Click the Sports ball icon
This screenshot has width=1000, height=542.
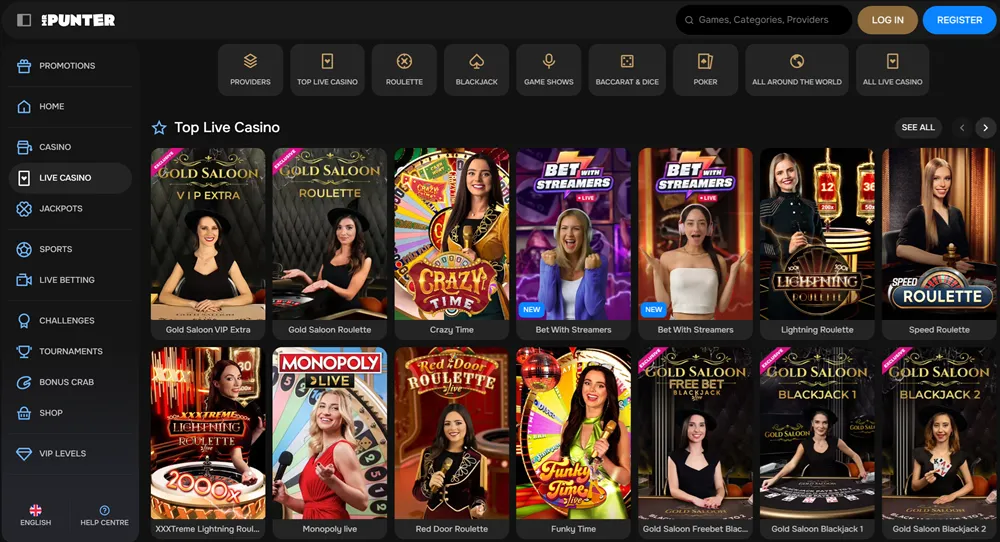click(x=24, y=249)
